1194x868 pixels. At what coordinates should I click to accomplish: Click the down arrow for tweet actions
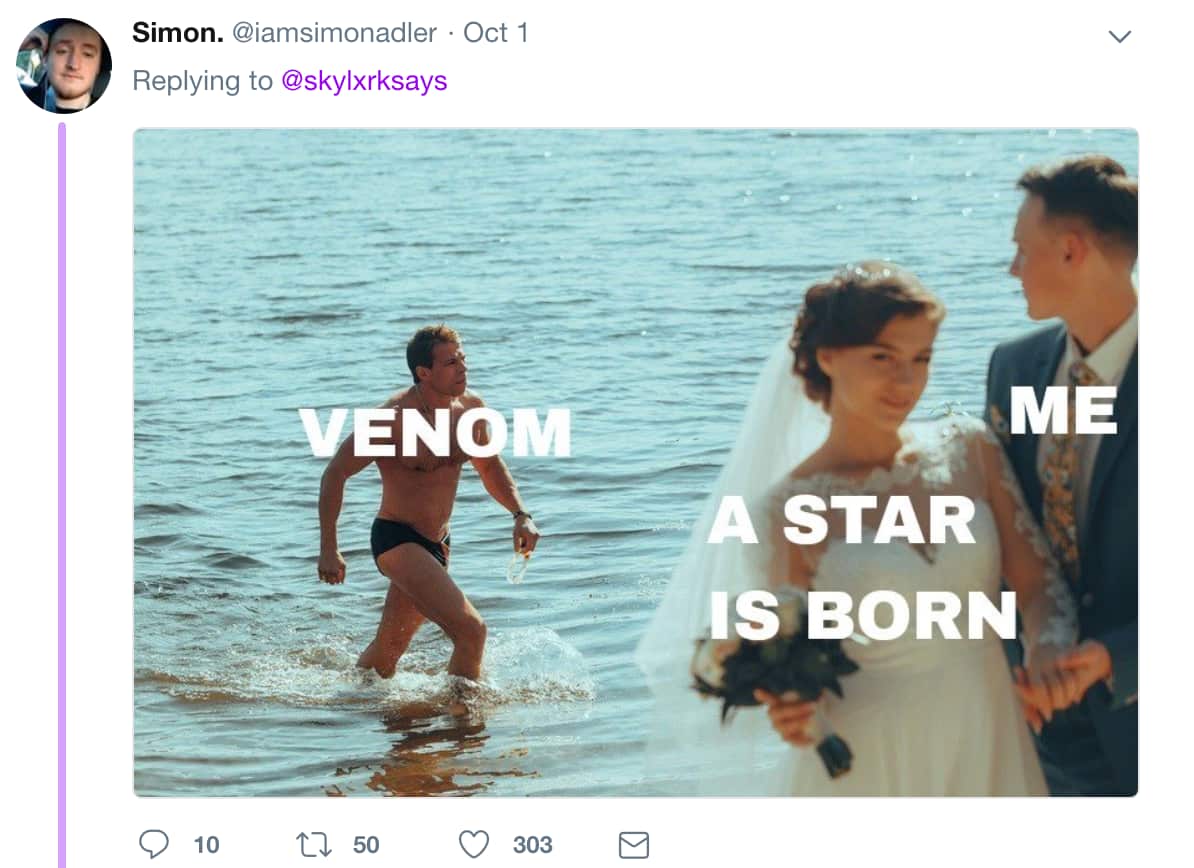pyautogui.click(x=1120, y=35)
